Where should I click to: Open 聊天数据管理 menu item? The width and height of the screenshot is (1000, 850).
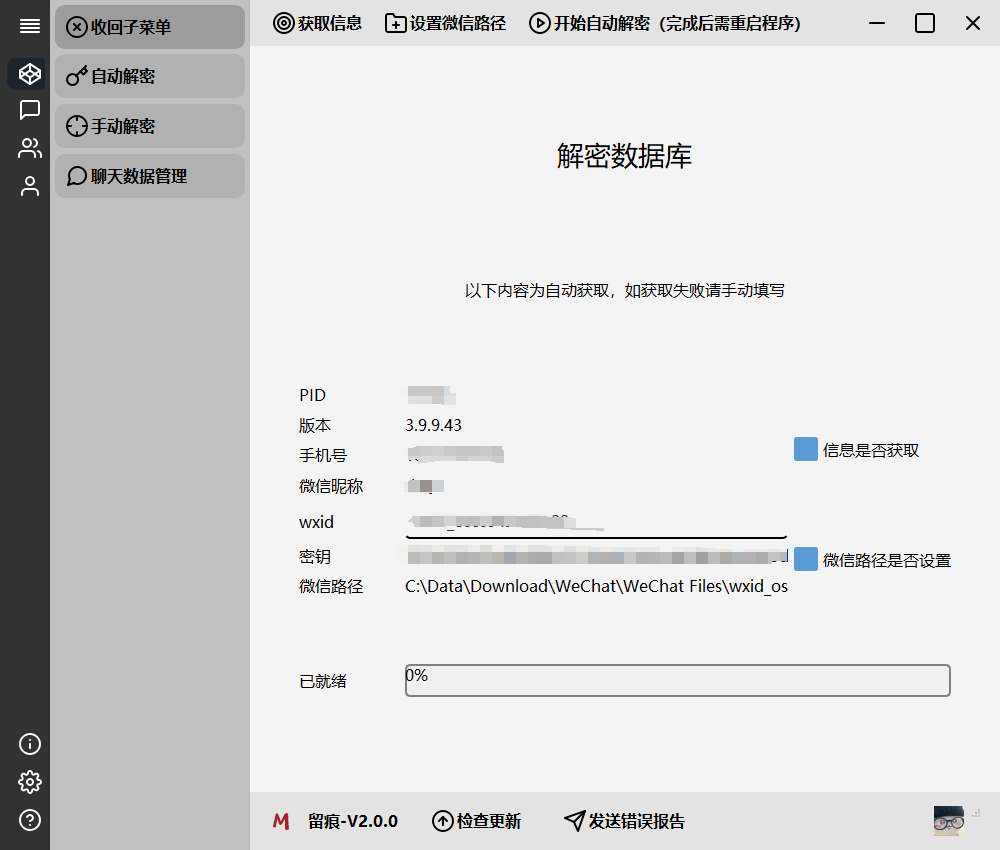[150, 175]
